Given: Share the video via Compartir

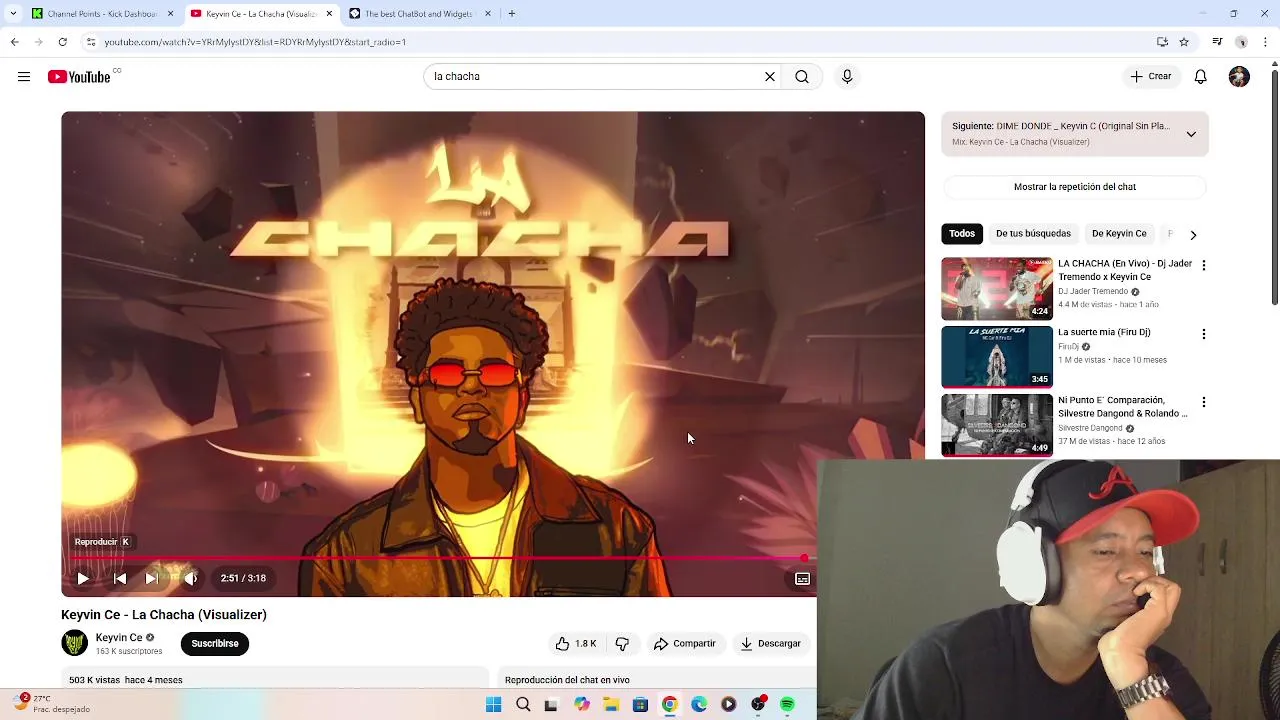Looking at the screenshot, I should [685, 643].
